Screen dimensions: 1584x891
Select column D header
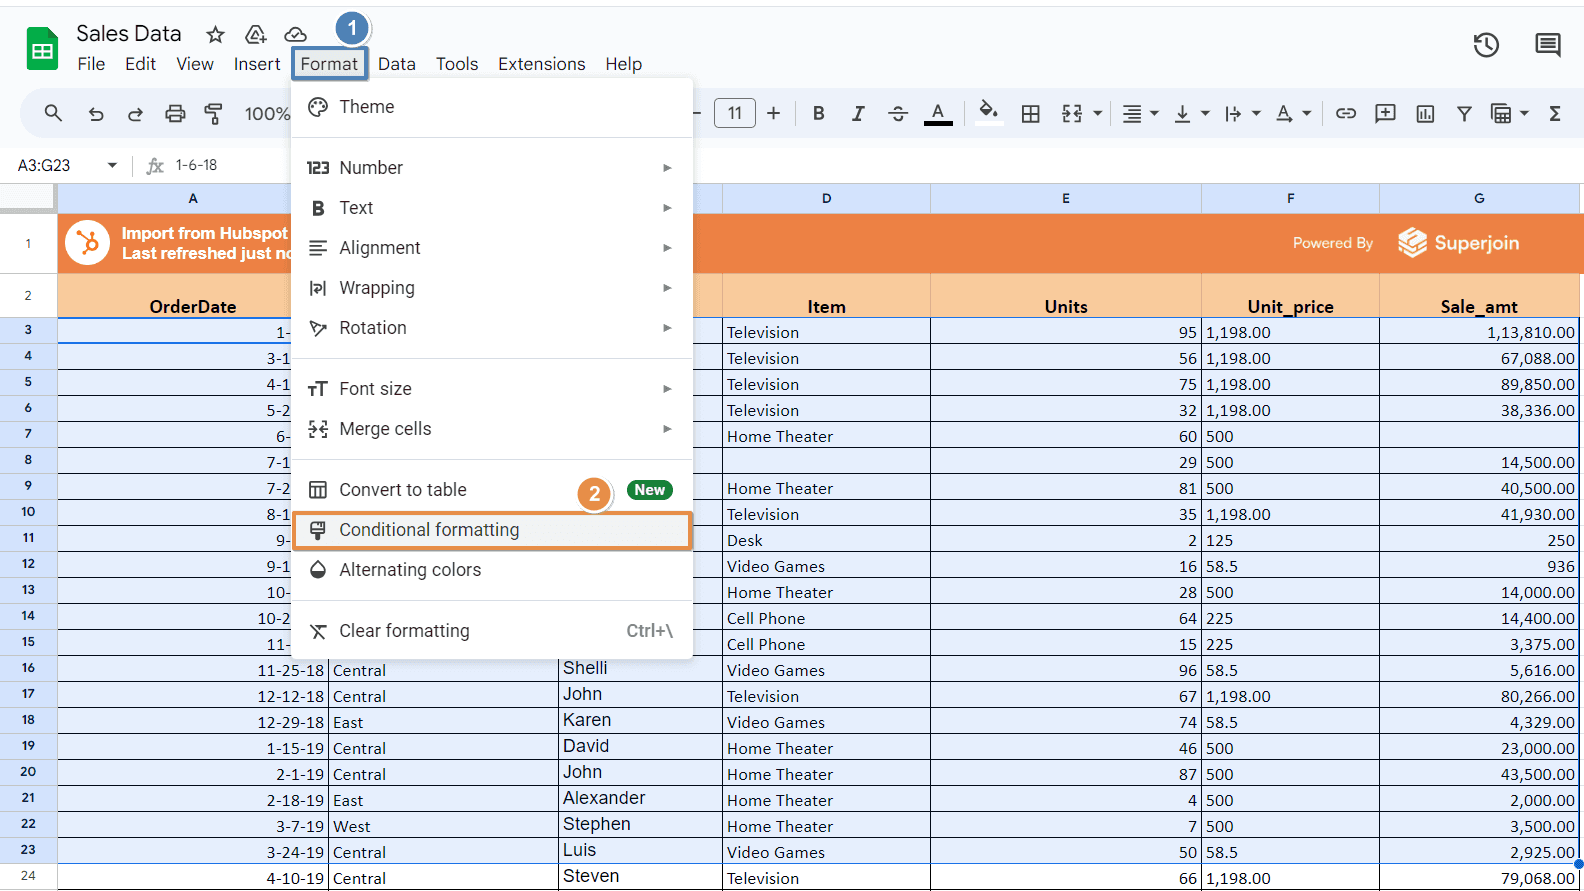click(826, 198)
